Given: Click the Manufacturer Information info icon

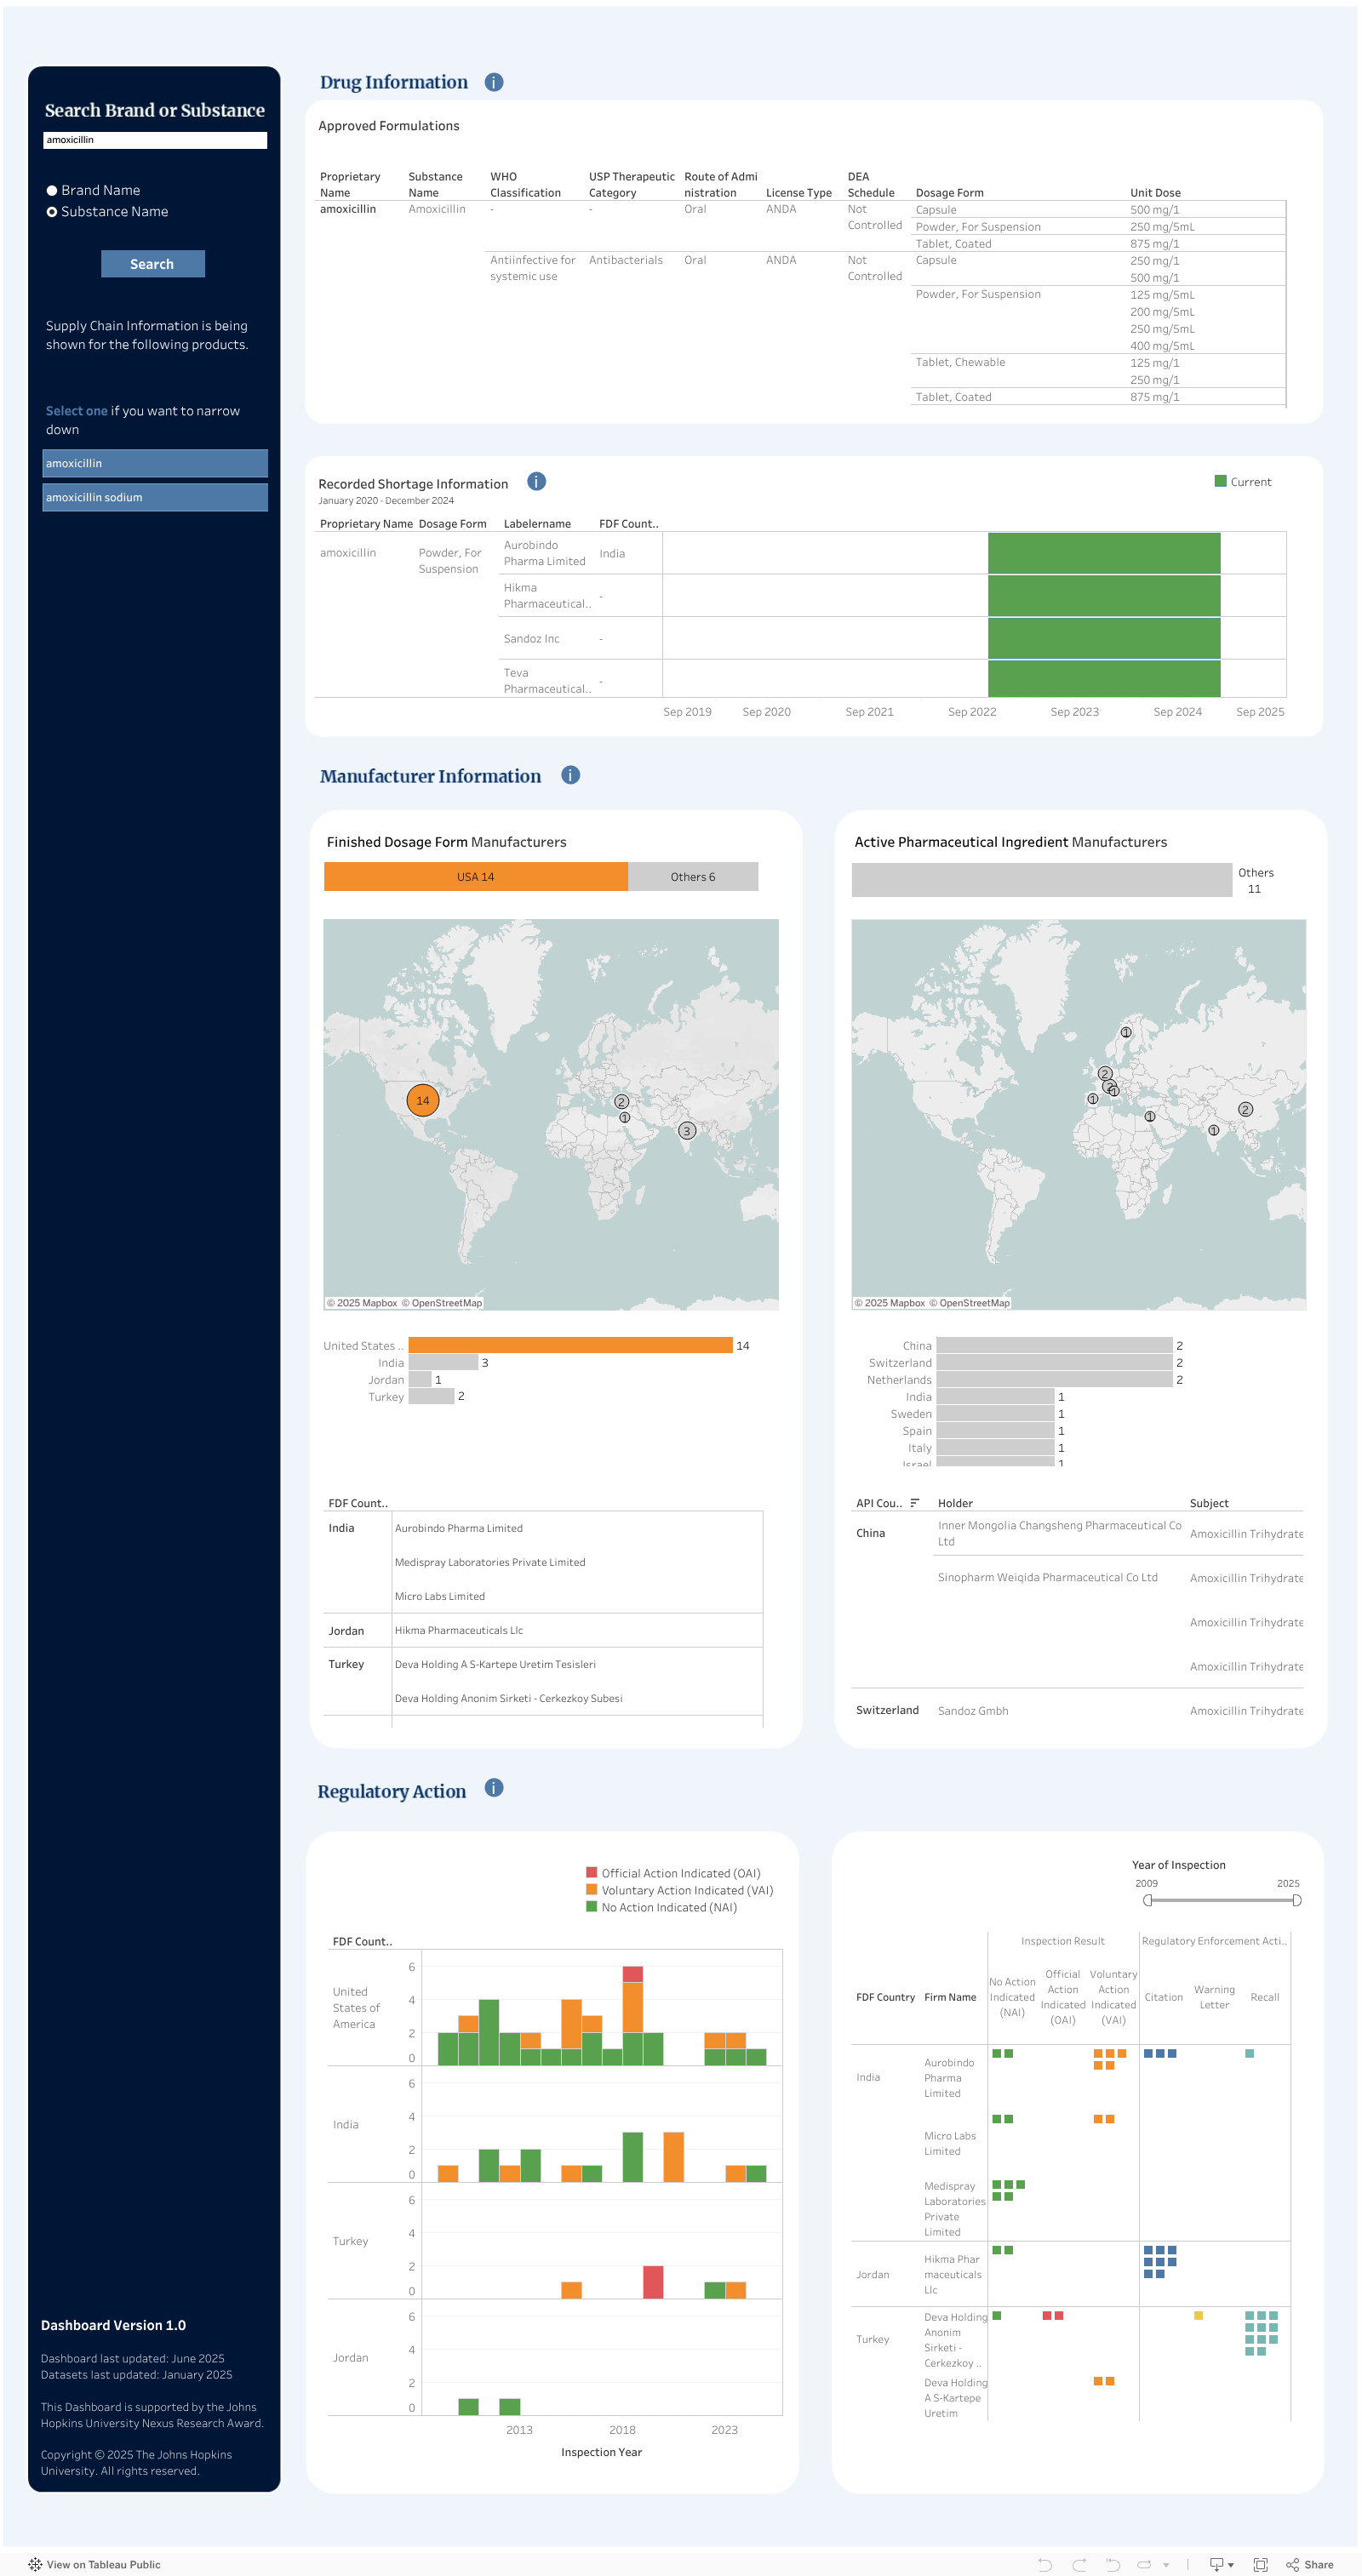Looking at the screenshot, I should (x=570, y=775).
